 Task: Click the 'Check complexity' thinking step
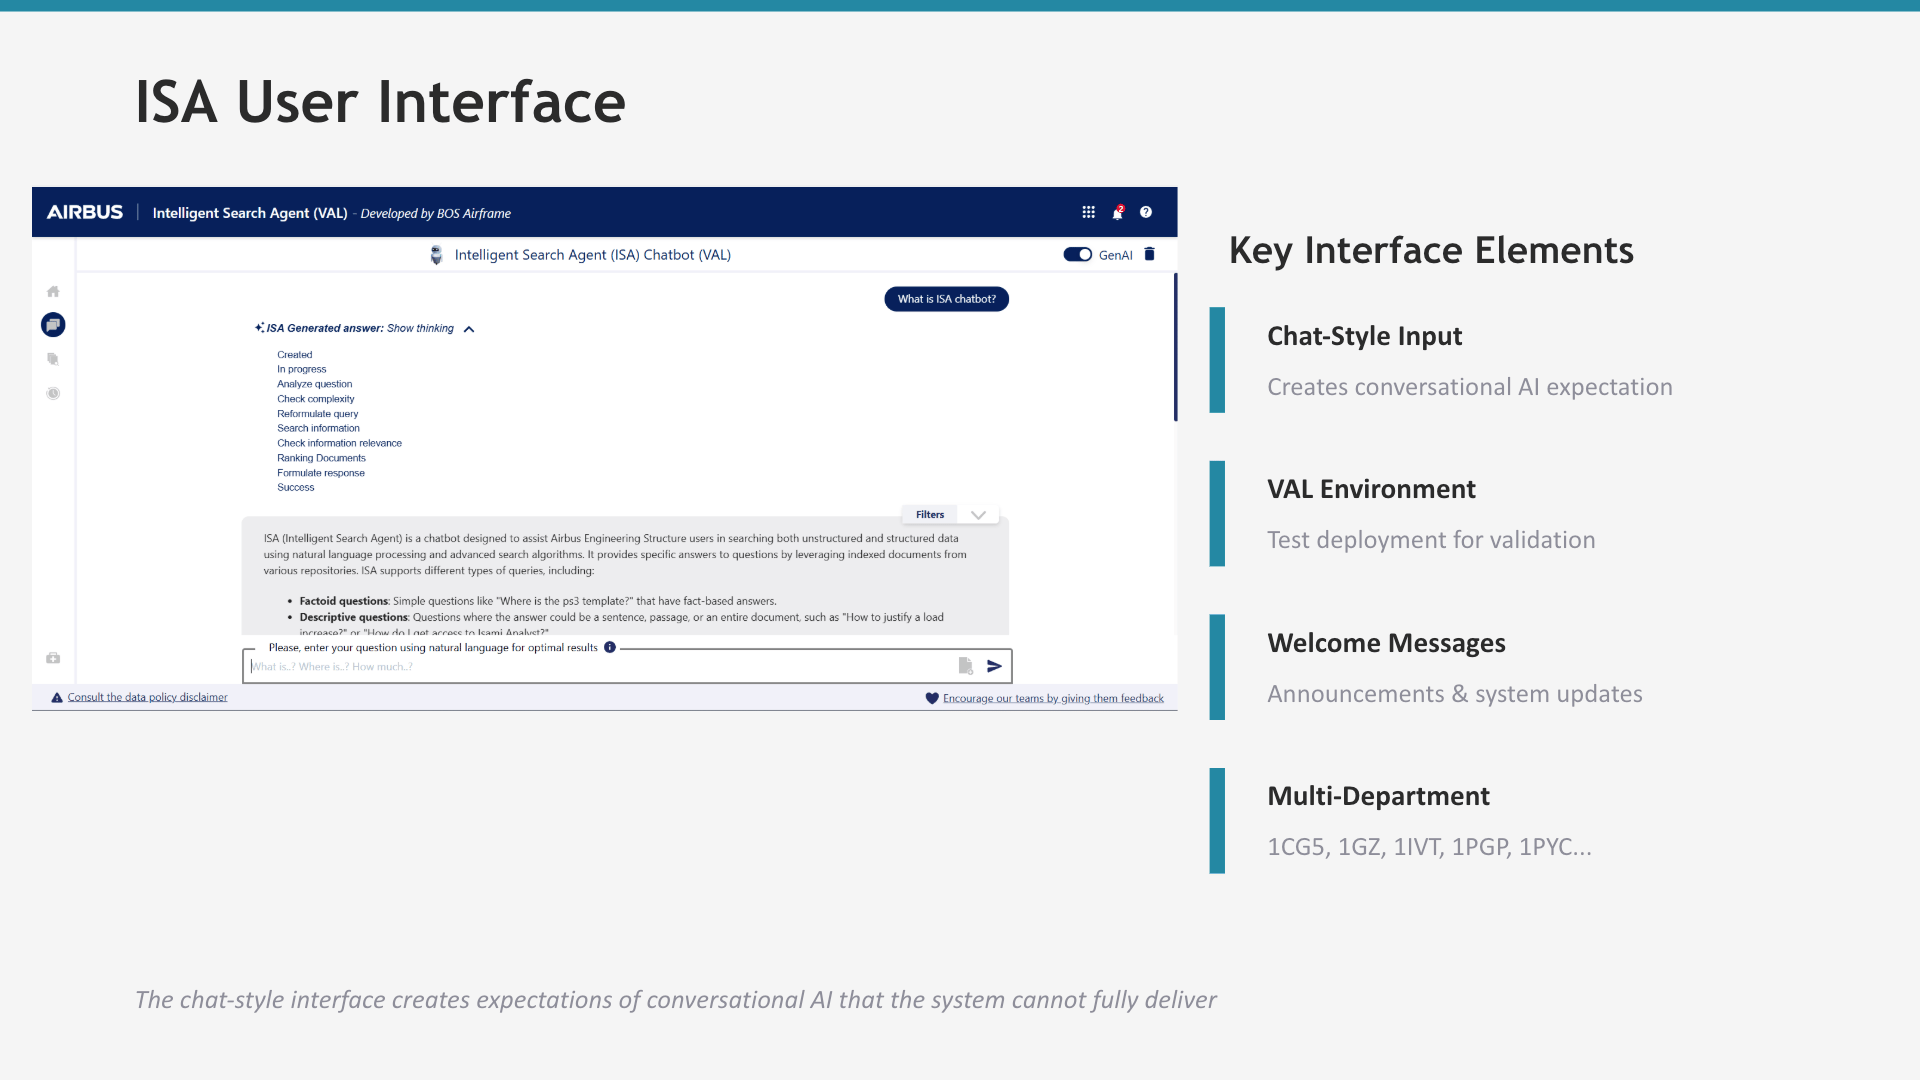316,399
